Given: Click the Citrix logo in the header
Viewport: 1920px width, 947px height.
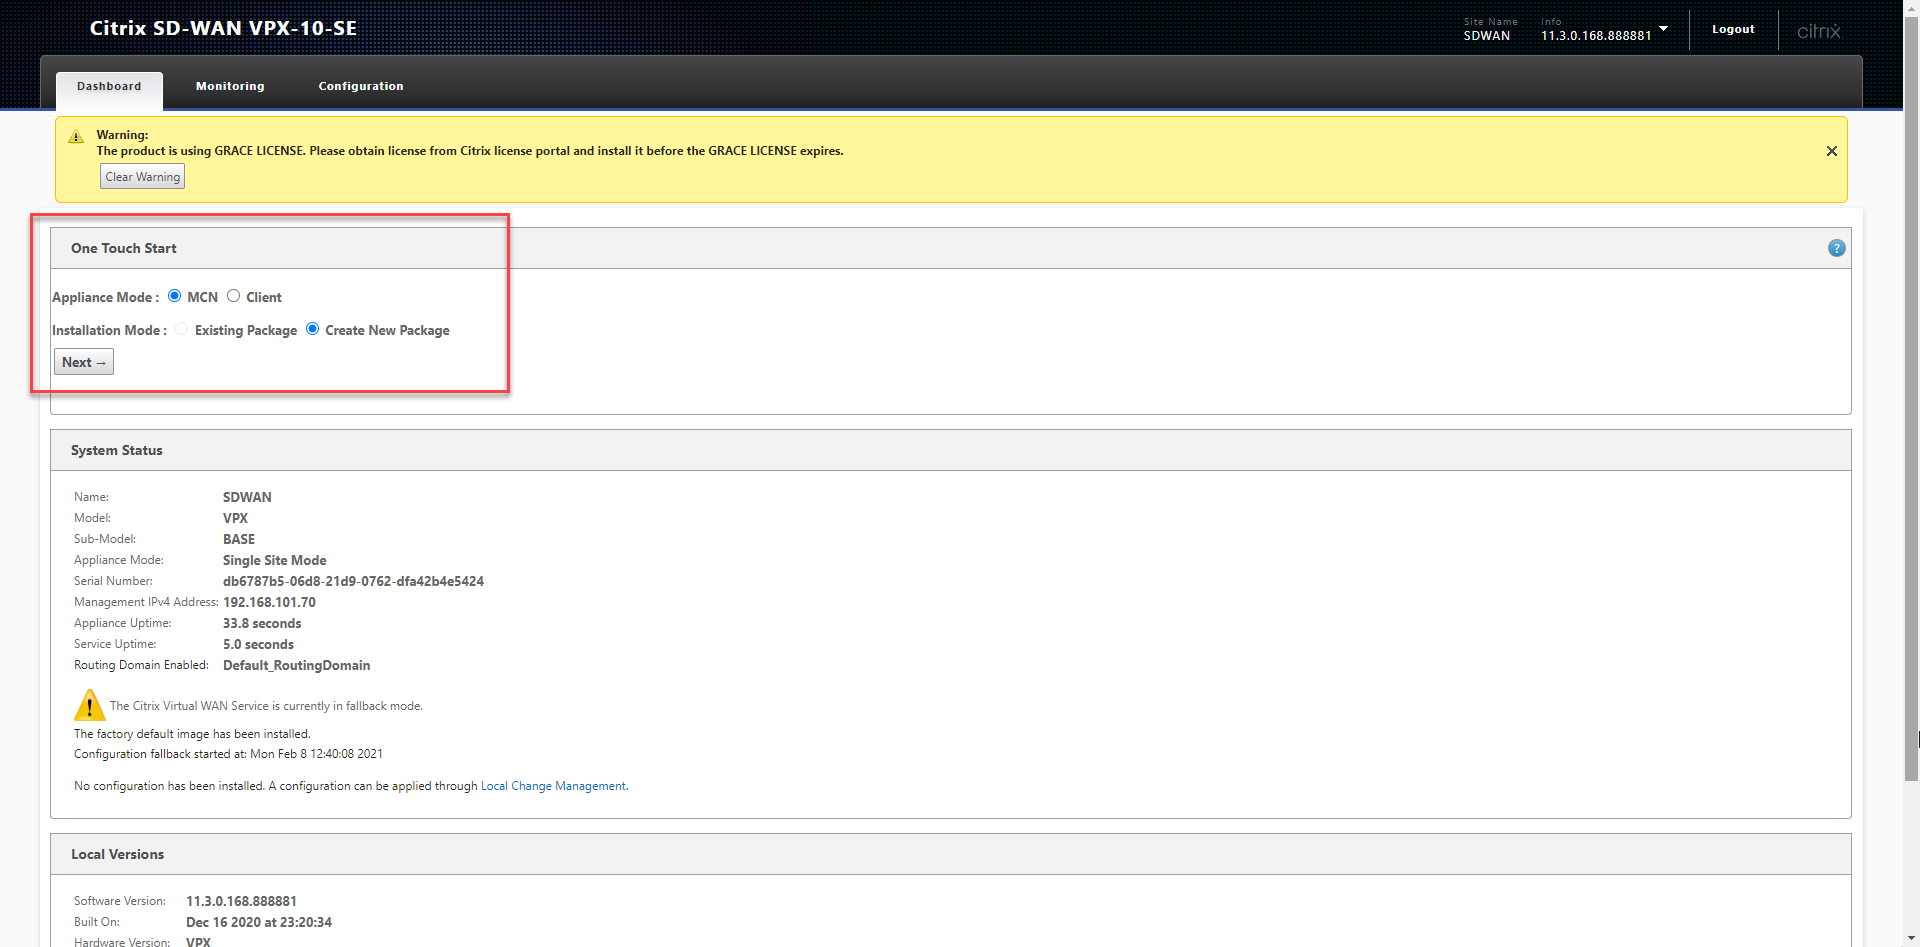Looking at the screenshot, I should 1818,31.
